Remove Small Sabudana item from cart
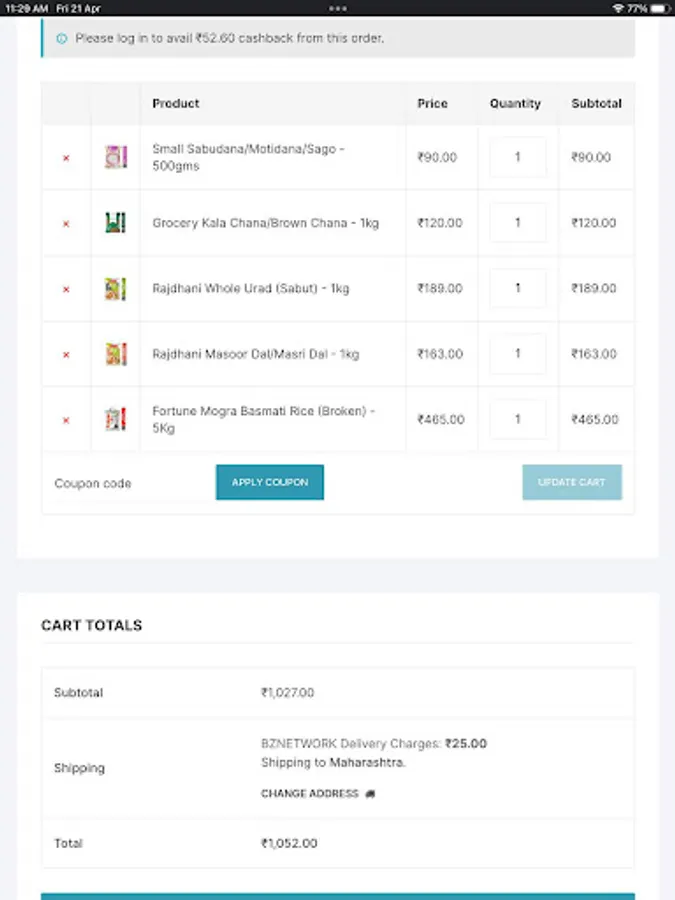Screen dimensions: 675x900 pos(66,158)
